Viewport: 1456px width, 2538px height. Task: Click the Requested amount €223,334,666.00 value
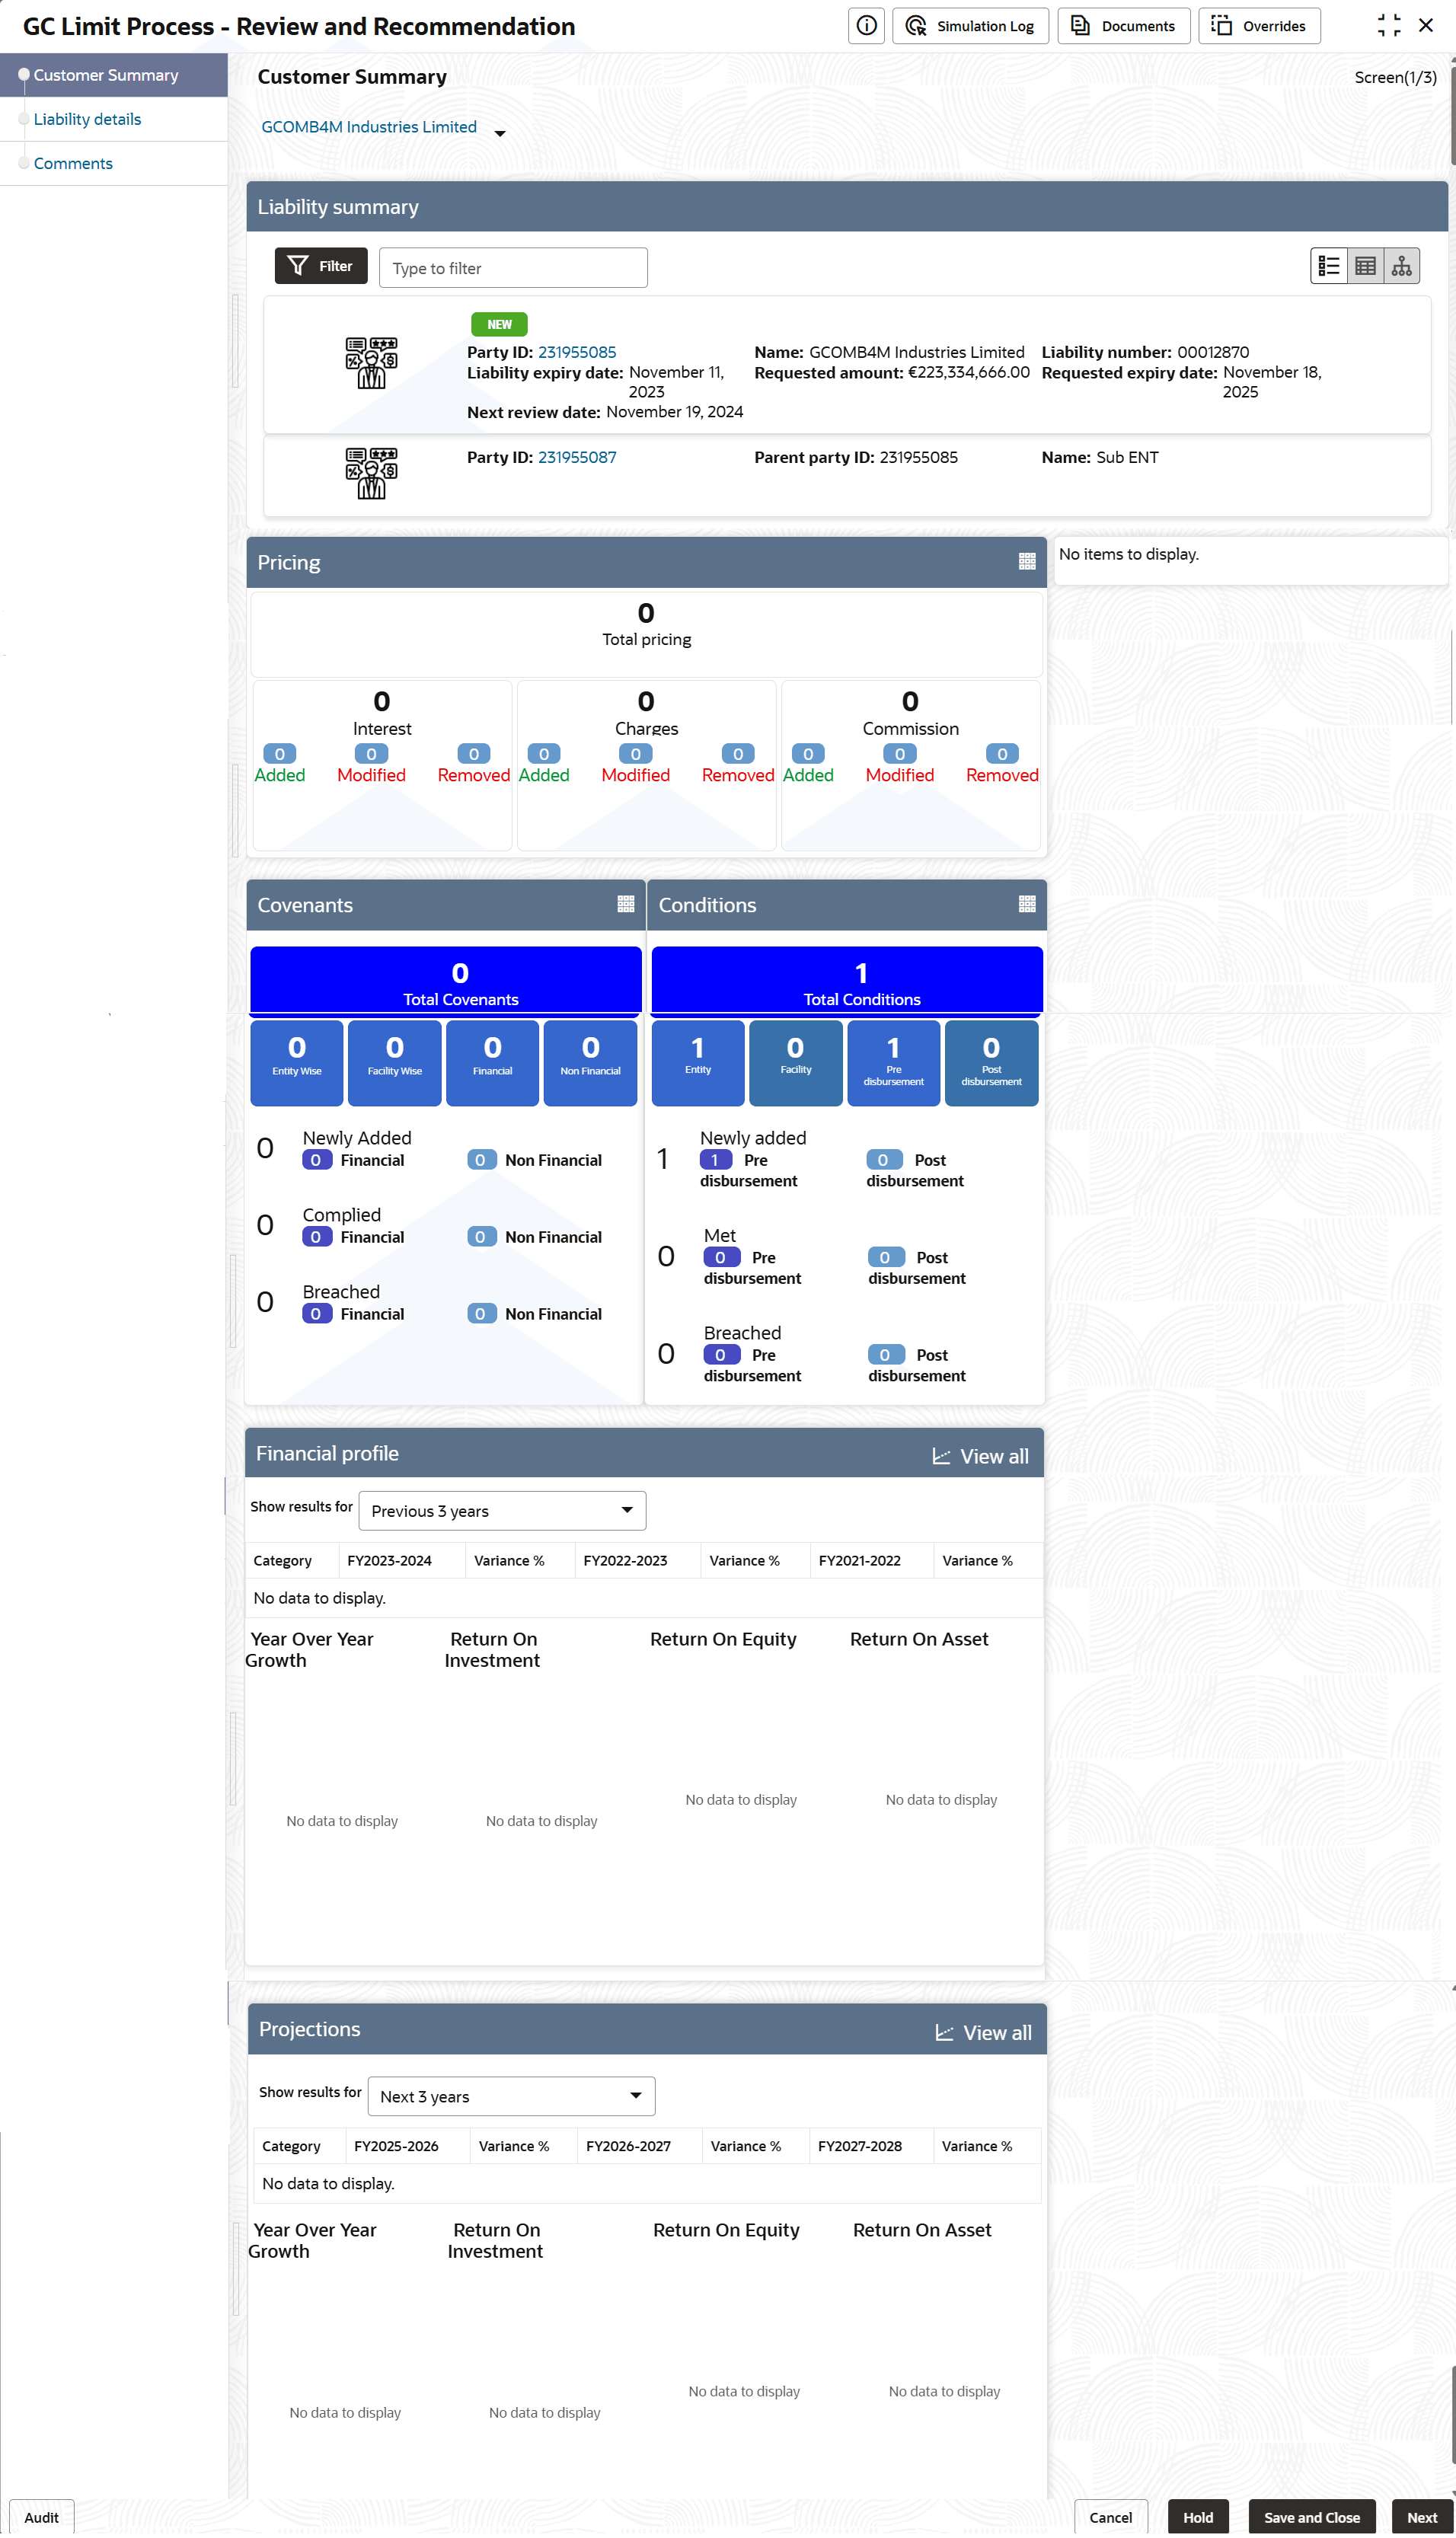click(968, 372)
